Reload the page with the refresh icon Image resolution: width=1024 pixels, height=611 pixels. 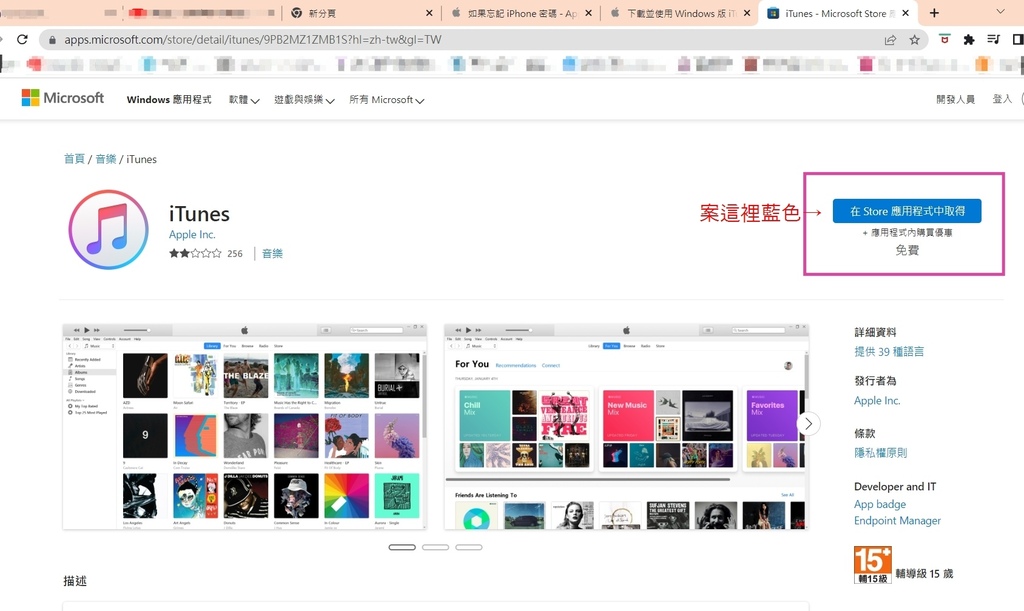point(22,40)
